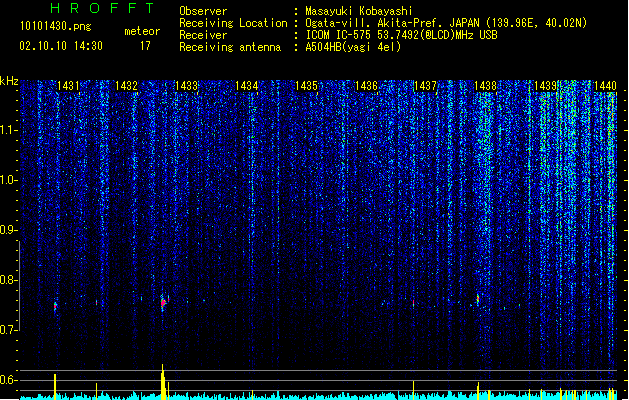Image resolution: width=629 pixels, height=400 pixels.
Task: Click the 1434 time marker
Action: 246,86
